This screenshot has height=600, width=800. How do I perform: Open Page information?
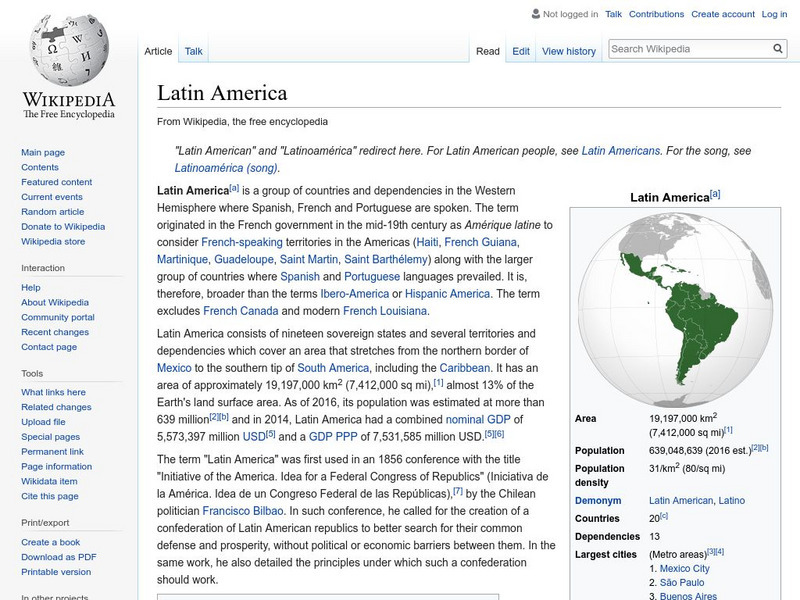pos(57,466)
